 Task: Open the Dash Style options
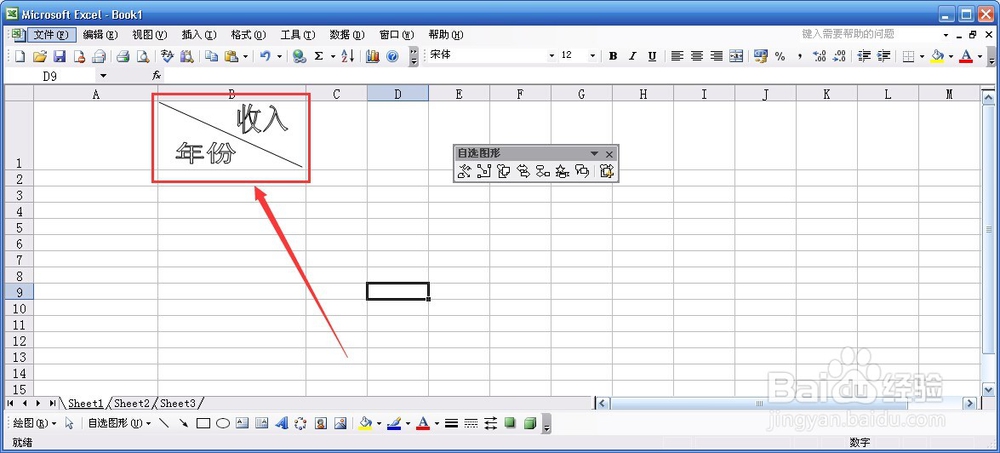point(471,423)
